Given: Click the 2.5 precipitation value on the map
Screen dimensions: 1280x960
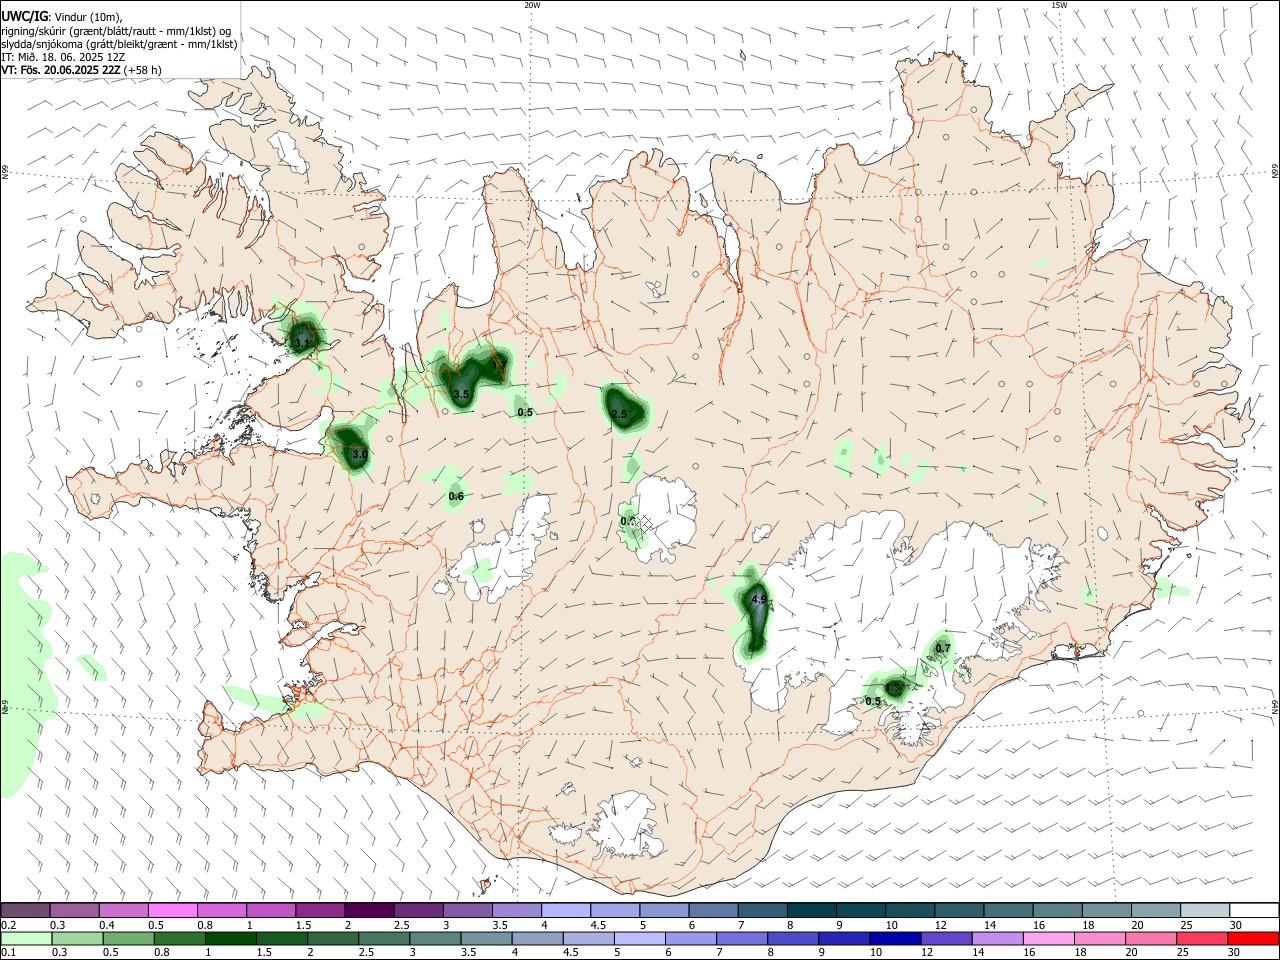Looking at the screenshot, I should [x=618, y=414].
